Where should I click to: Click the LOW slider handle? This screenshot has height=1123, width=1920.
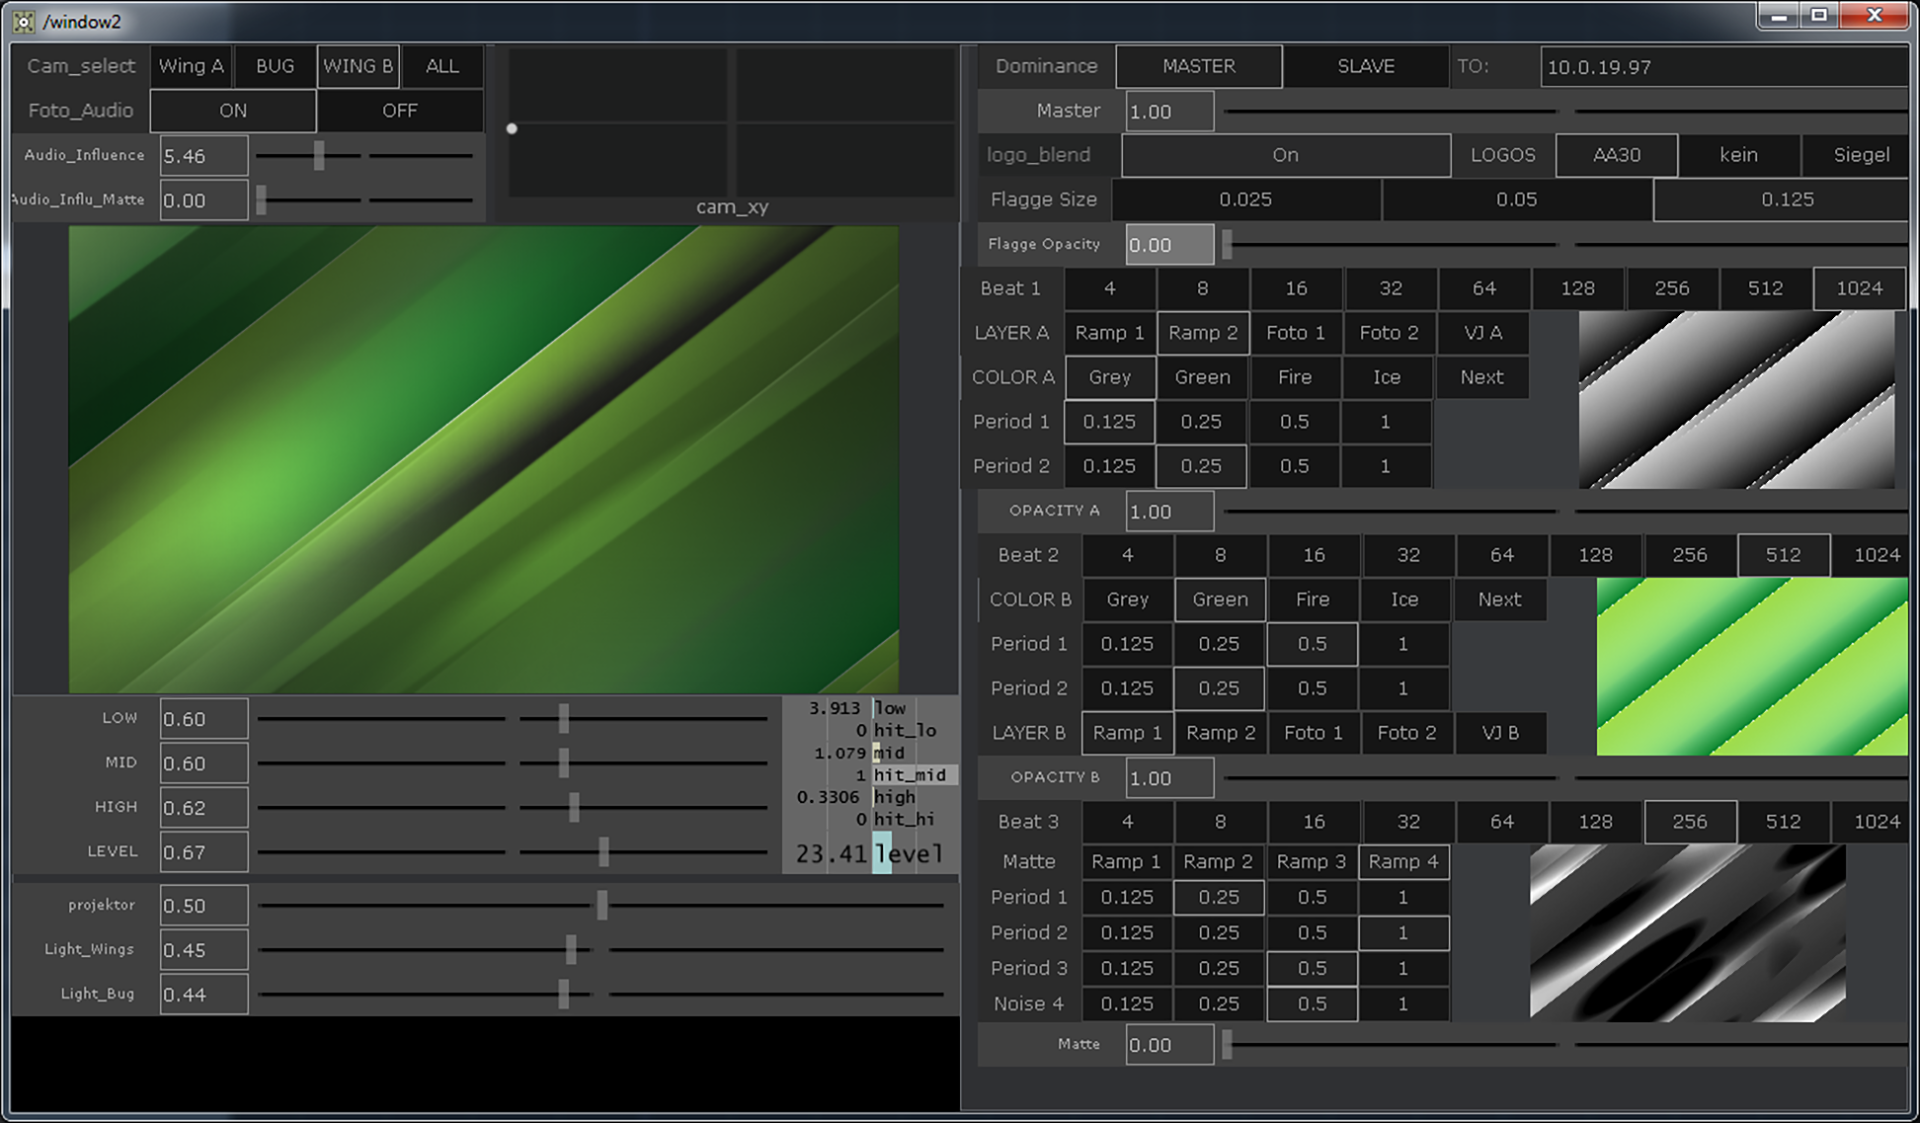[564, 718]
